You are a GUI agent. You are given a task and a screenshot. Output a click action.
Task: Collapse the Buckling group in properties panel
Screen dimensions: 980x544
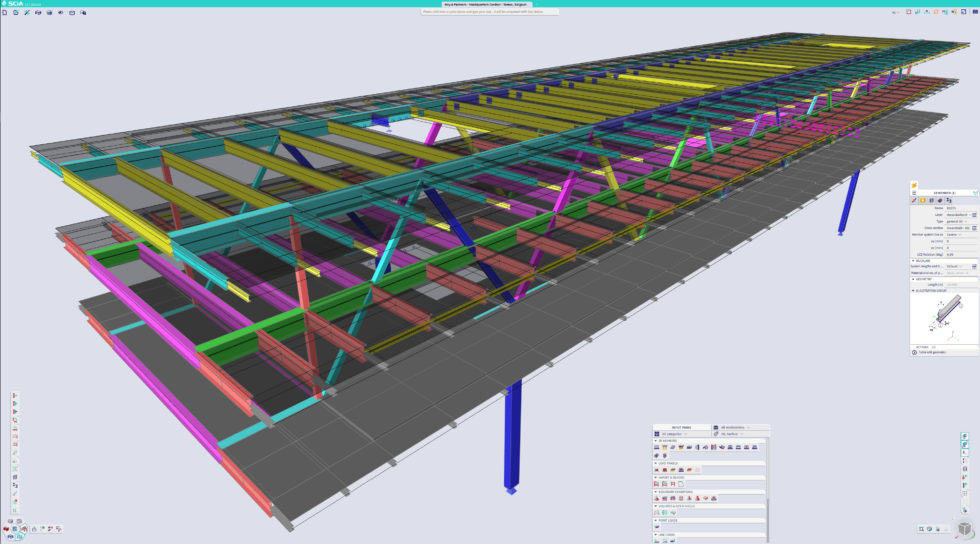pyautogui.click(x=914, y=260)
